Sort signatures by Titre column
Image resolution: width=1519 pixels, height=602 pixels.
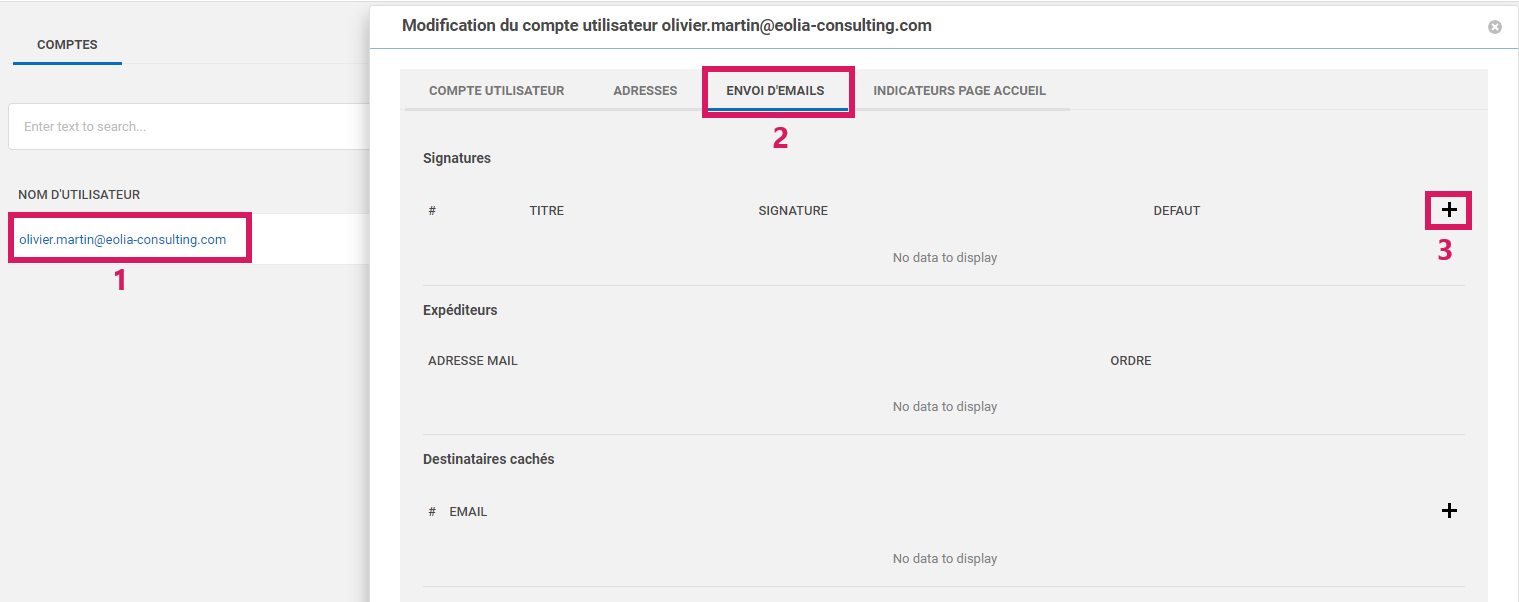coord(546,211)
